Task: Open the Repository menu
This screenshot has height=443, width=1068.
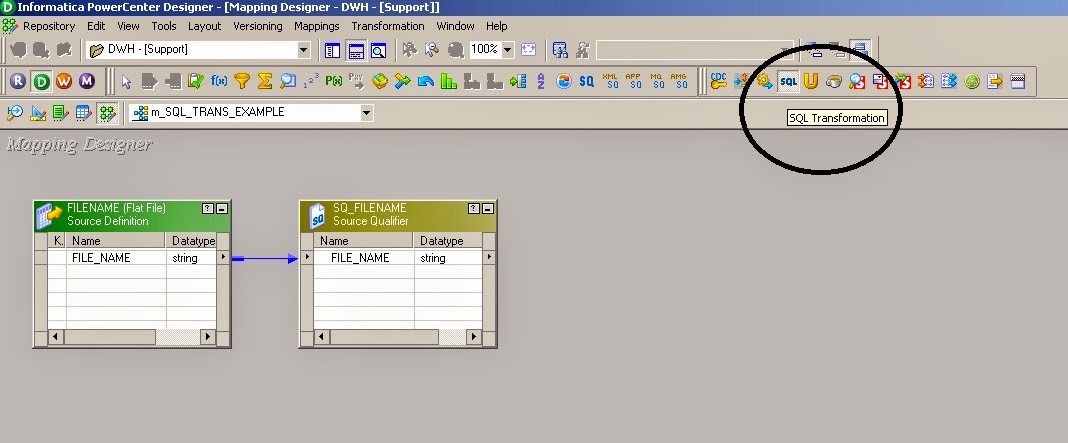Action: (49, 26)
